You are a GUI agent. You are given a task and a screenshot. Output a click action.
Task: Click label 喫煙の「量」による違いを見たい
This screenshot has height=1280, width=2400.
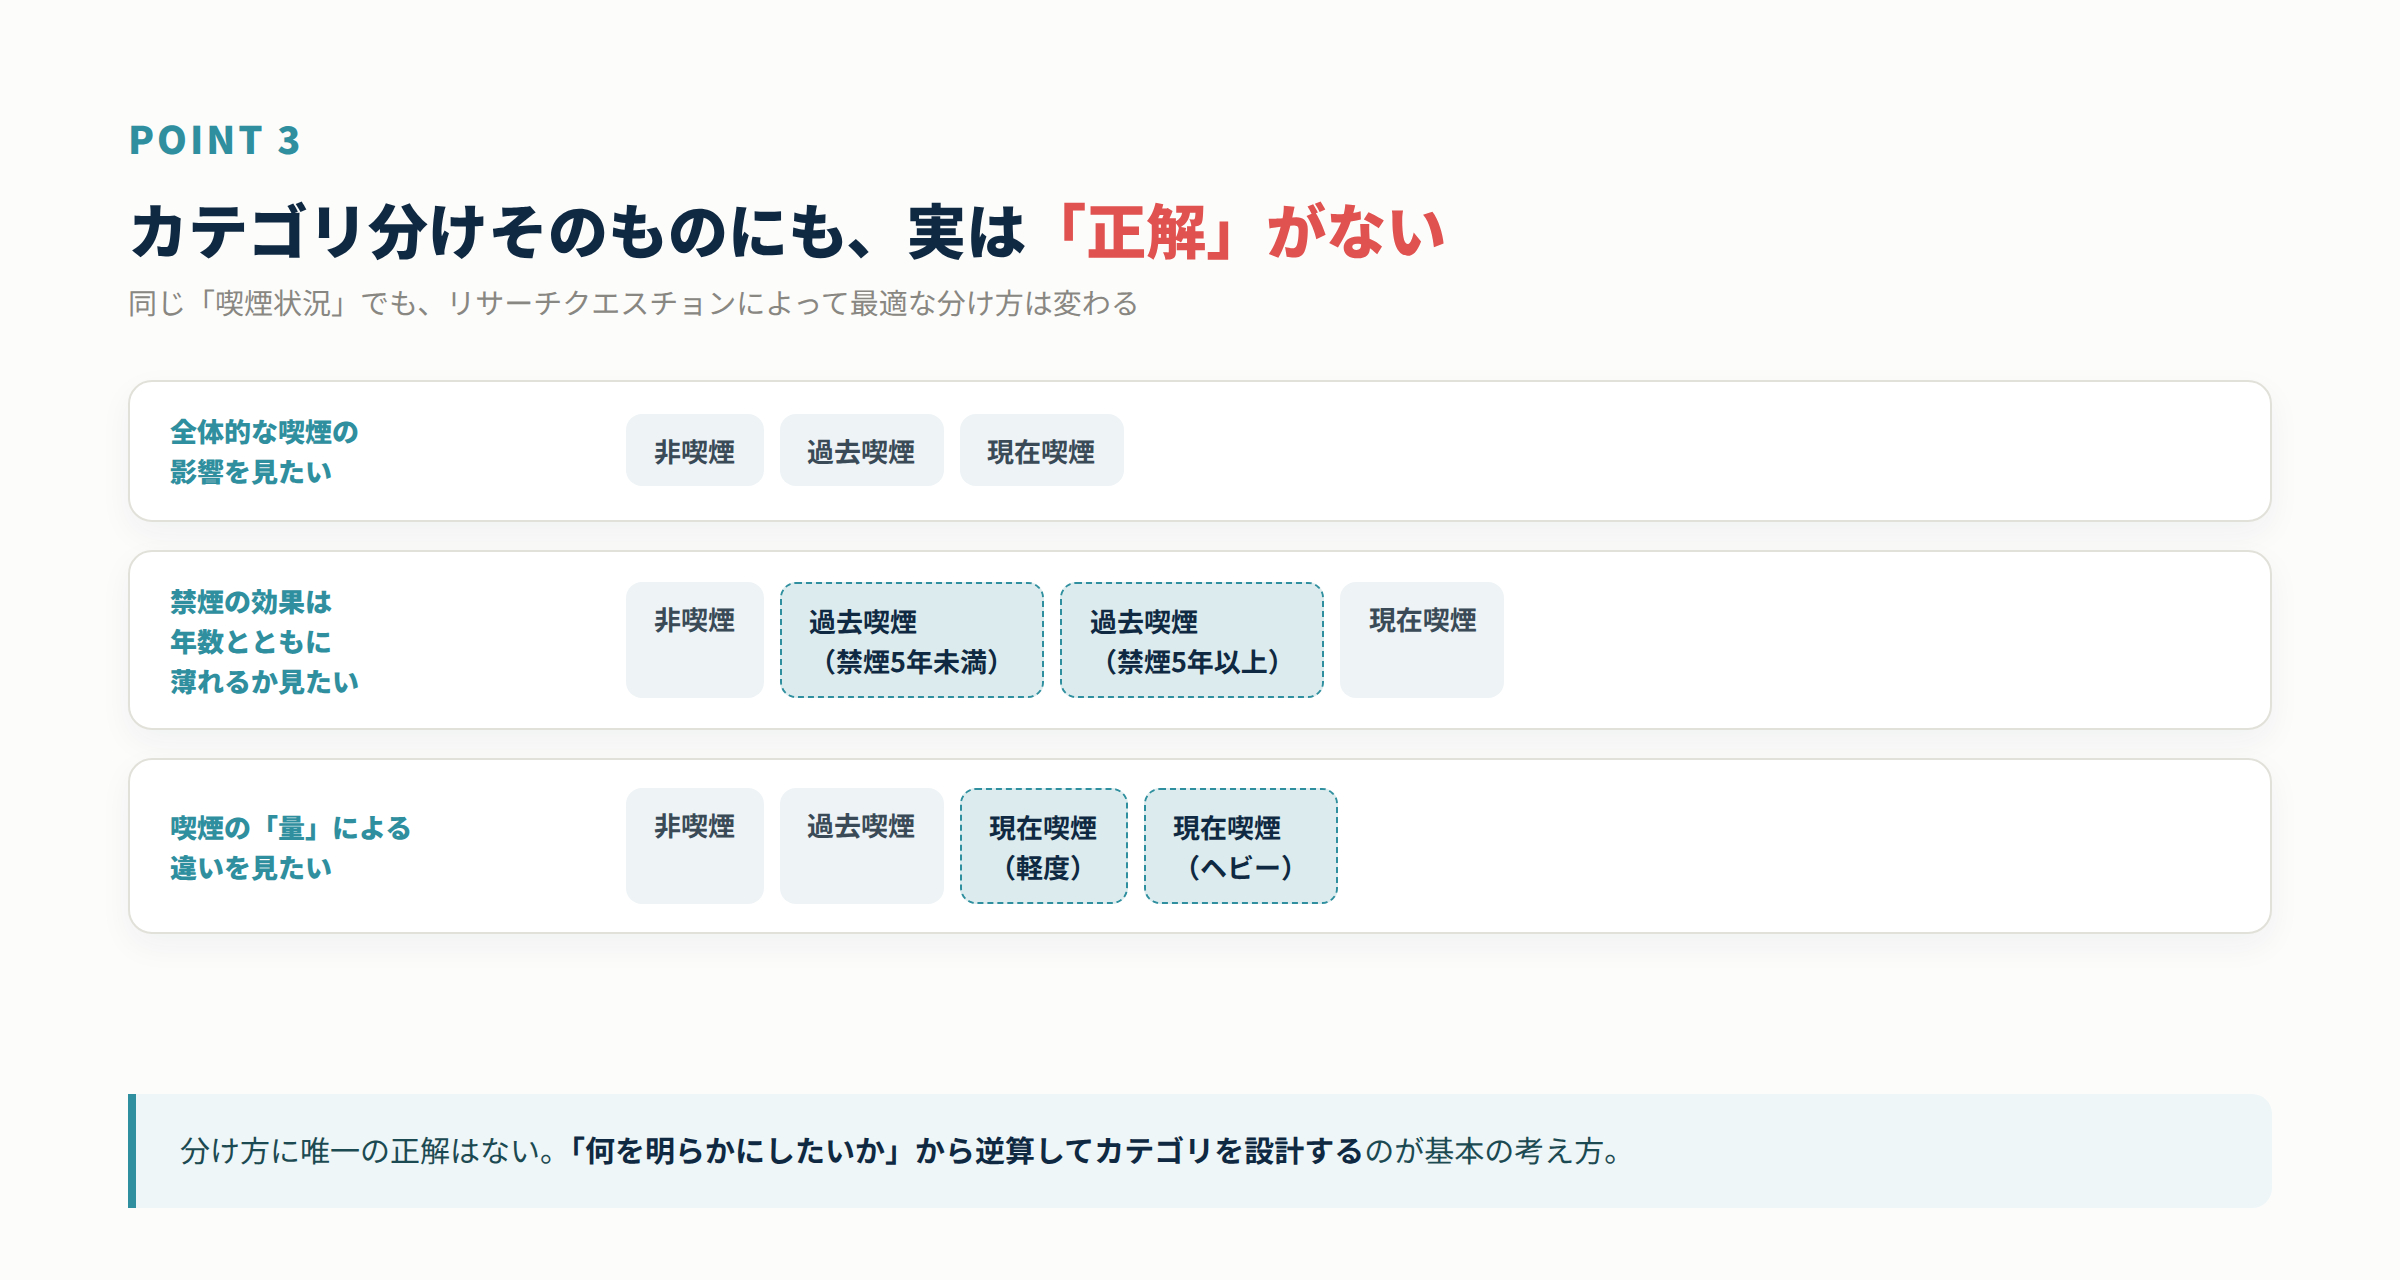tap(290, 847)
